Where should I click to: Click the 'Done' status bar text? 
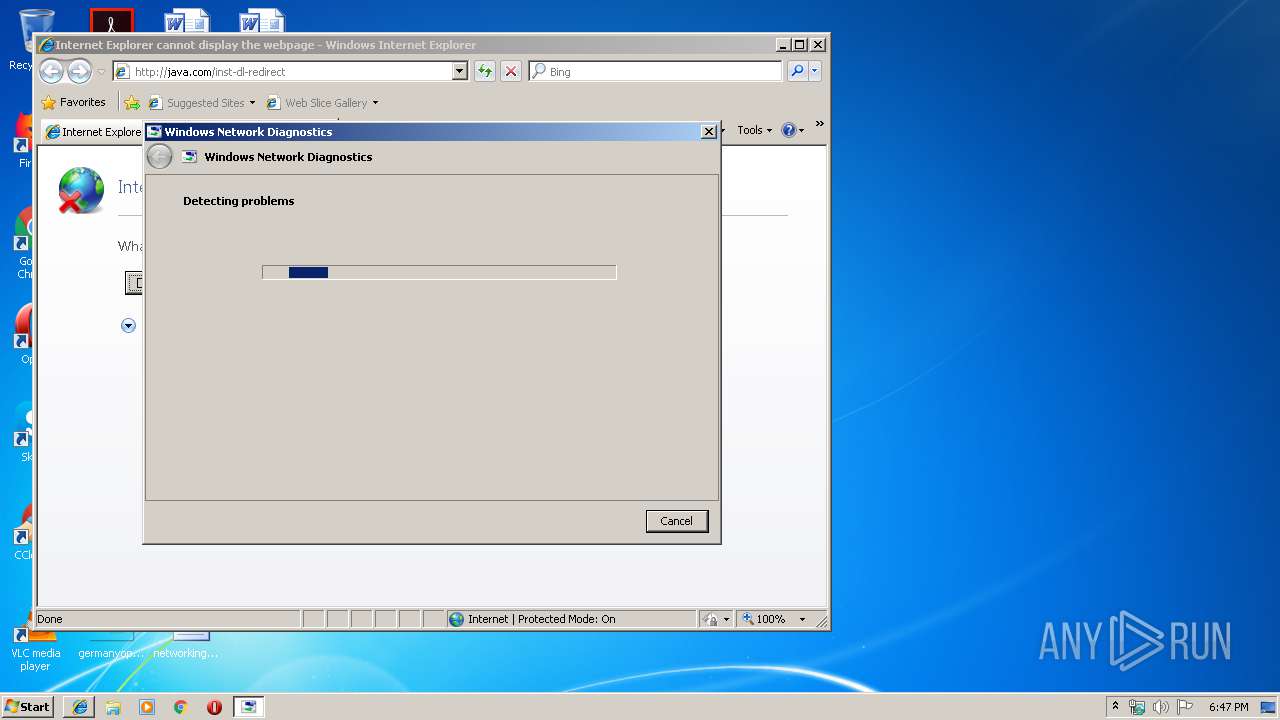click(x=50, y=619)
